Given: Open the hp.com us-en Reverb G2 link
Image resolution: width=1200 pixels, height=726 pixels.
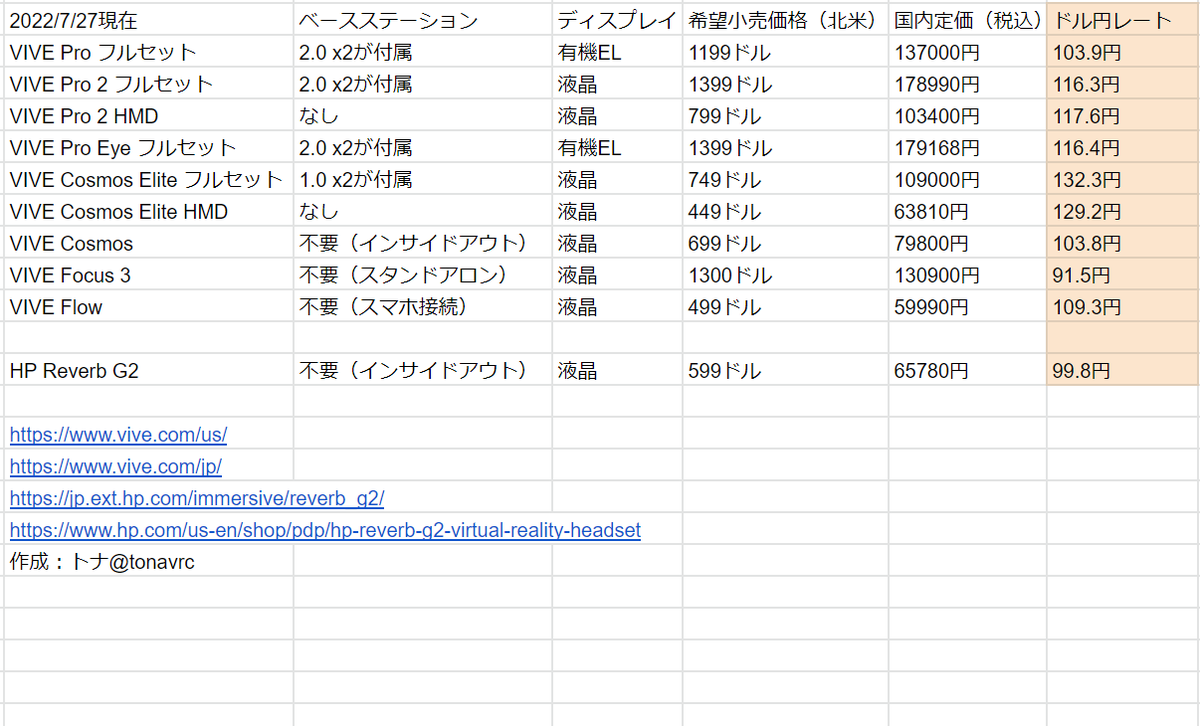Looking at the screenshot, I should (x=325, y=530).
